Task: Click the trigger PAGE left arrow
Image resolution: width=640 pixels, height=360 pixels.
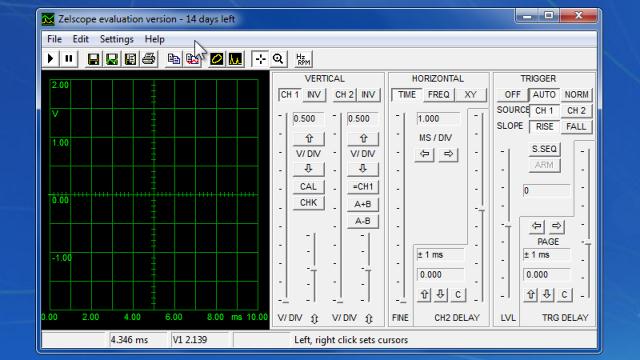Action: [537, 226]
